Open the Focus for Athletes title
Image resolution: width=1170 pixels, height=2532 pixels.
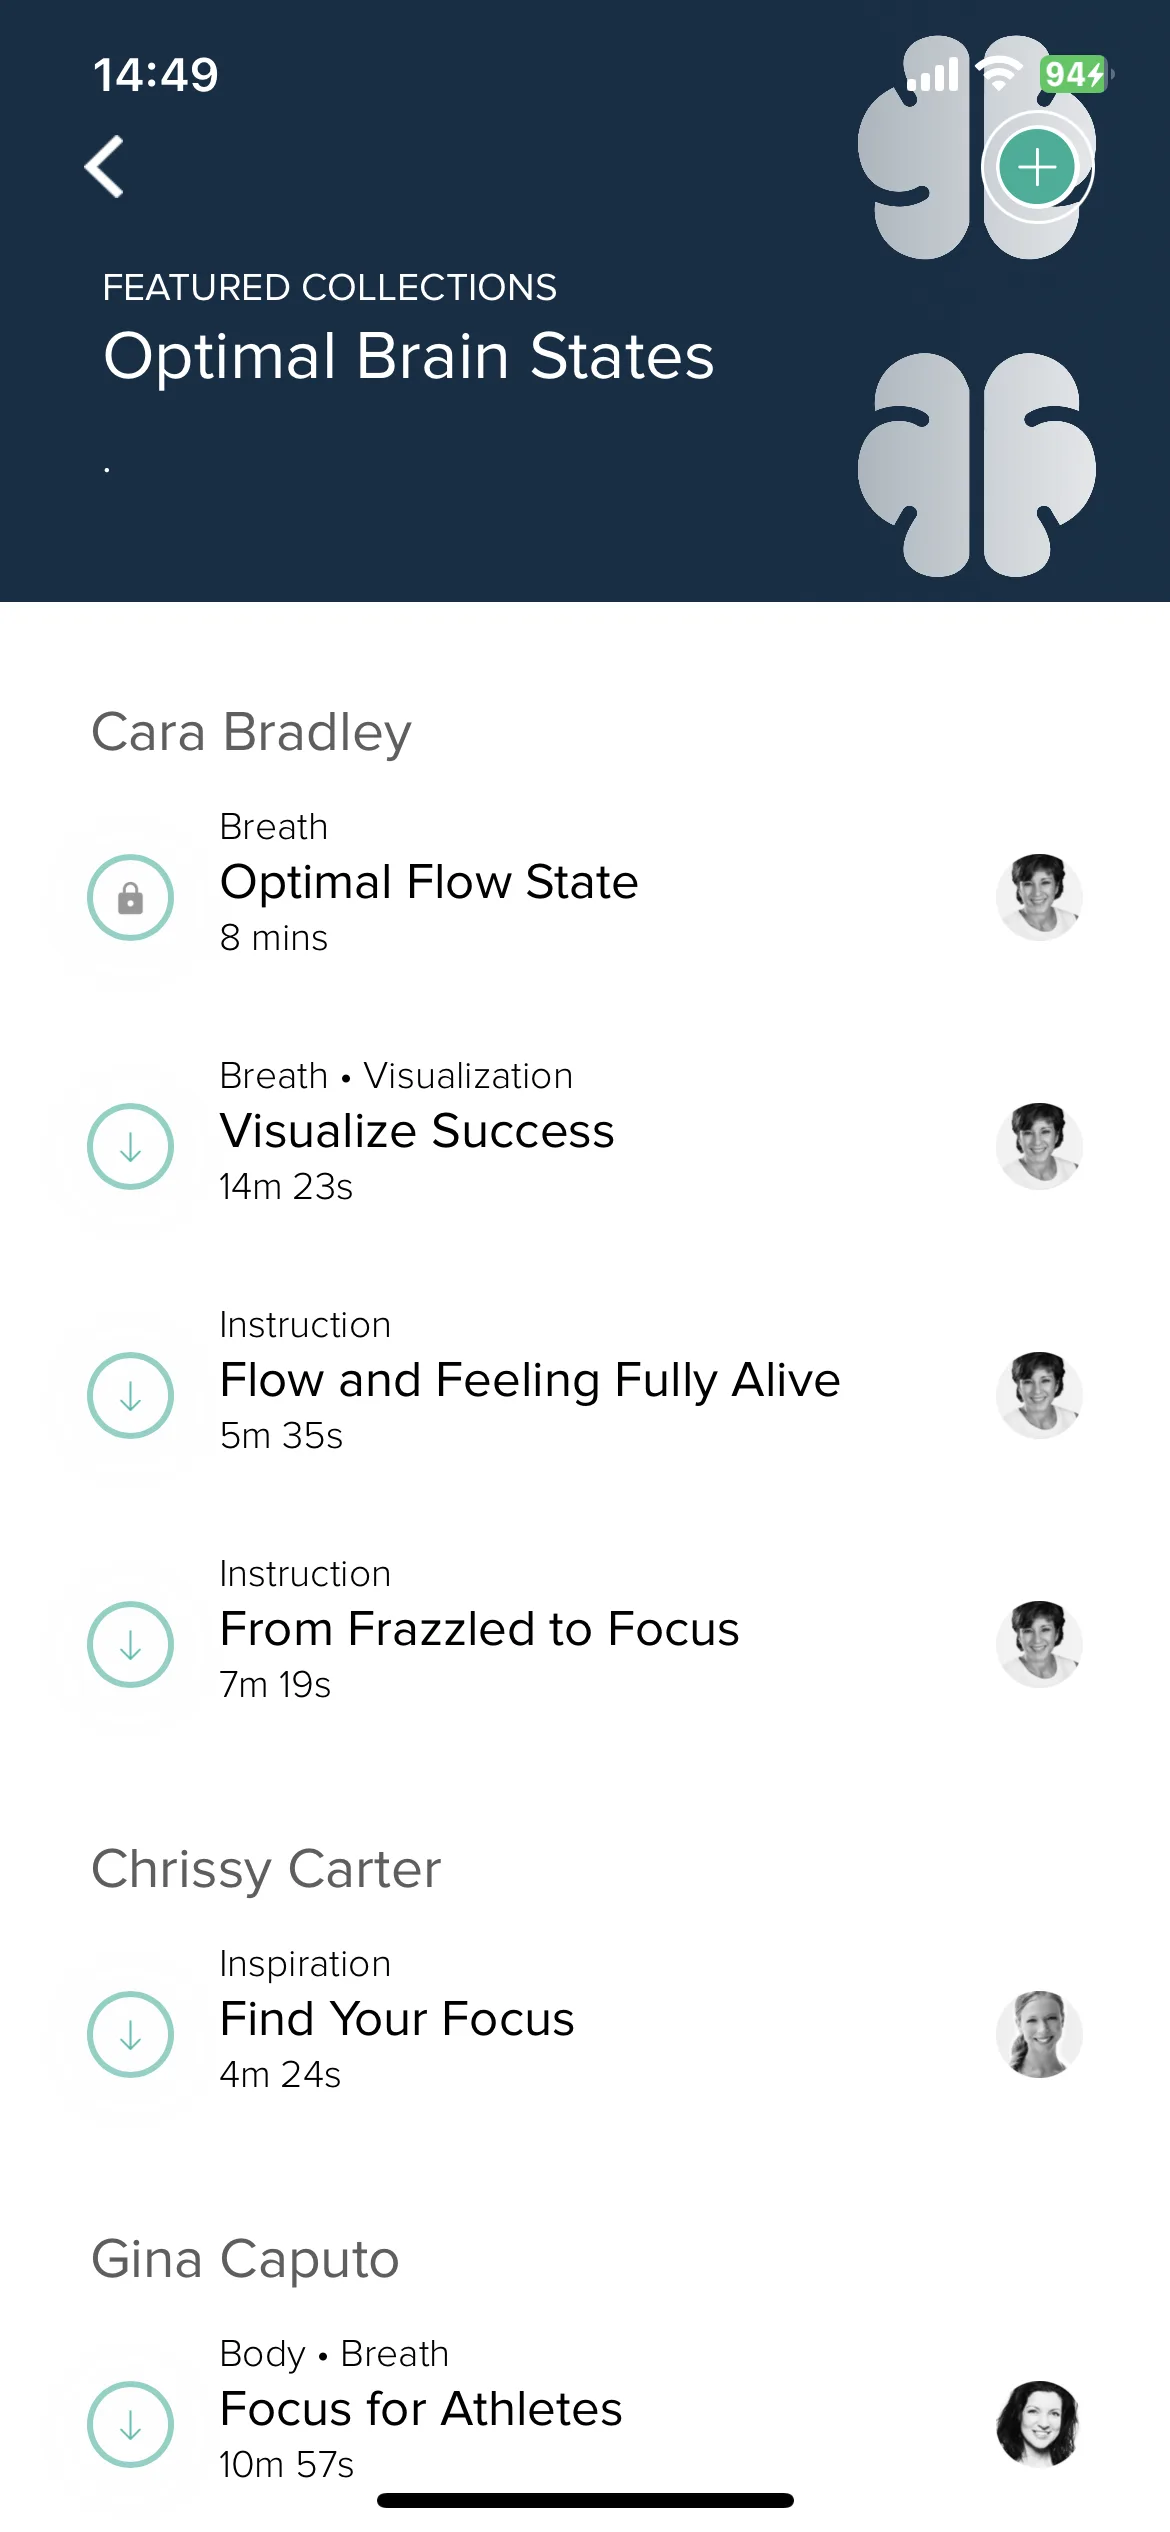click(421, 2409)
